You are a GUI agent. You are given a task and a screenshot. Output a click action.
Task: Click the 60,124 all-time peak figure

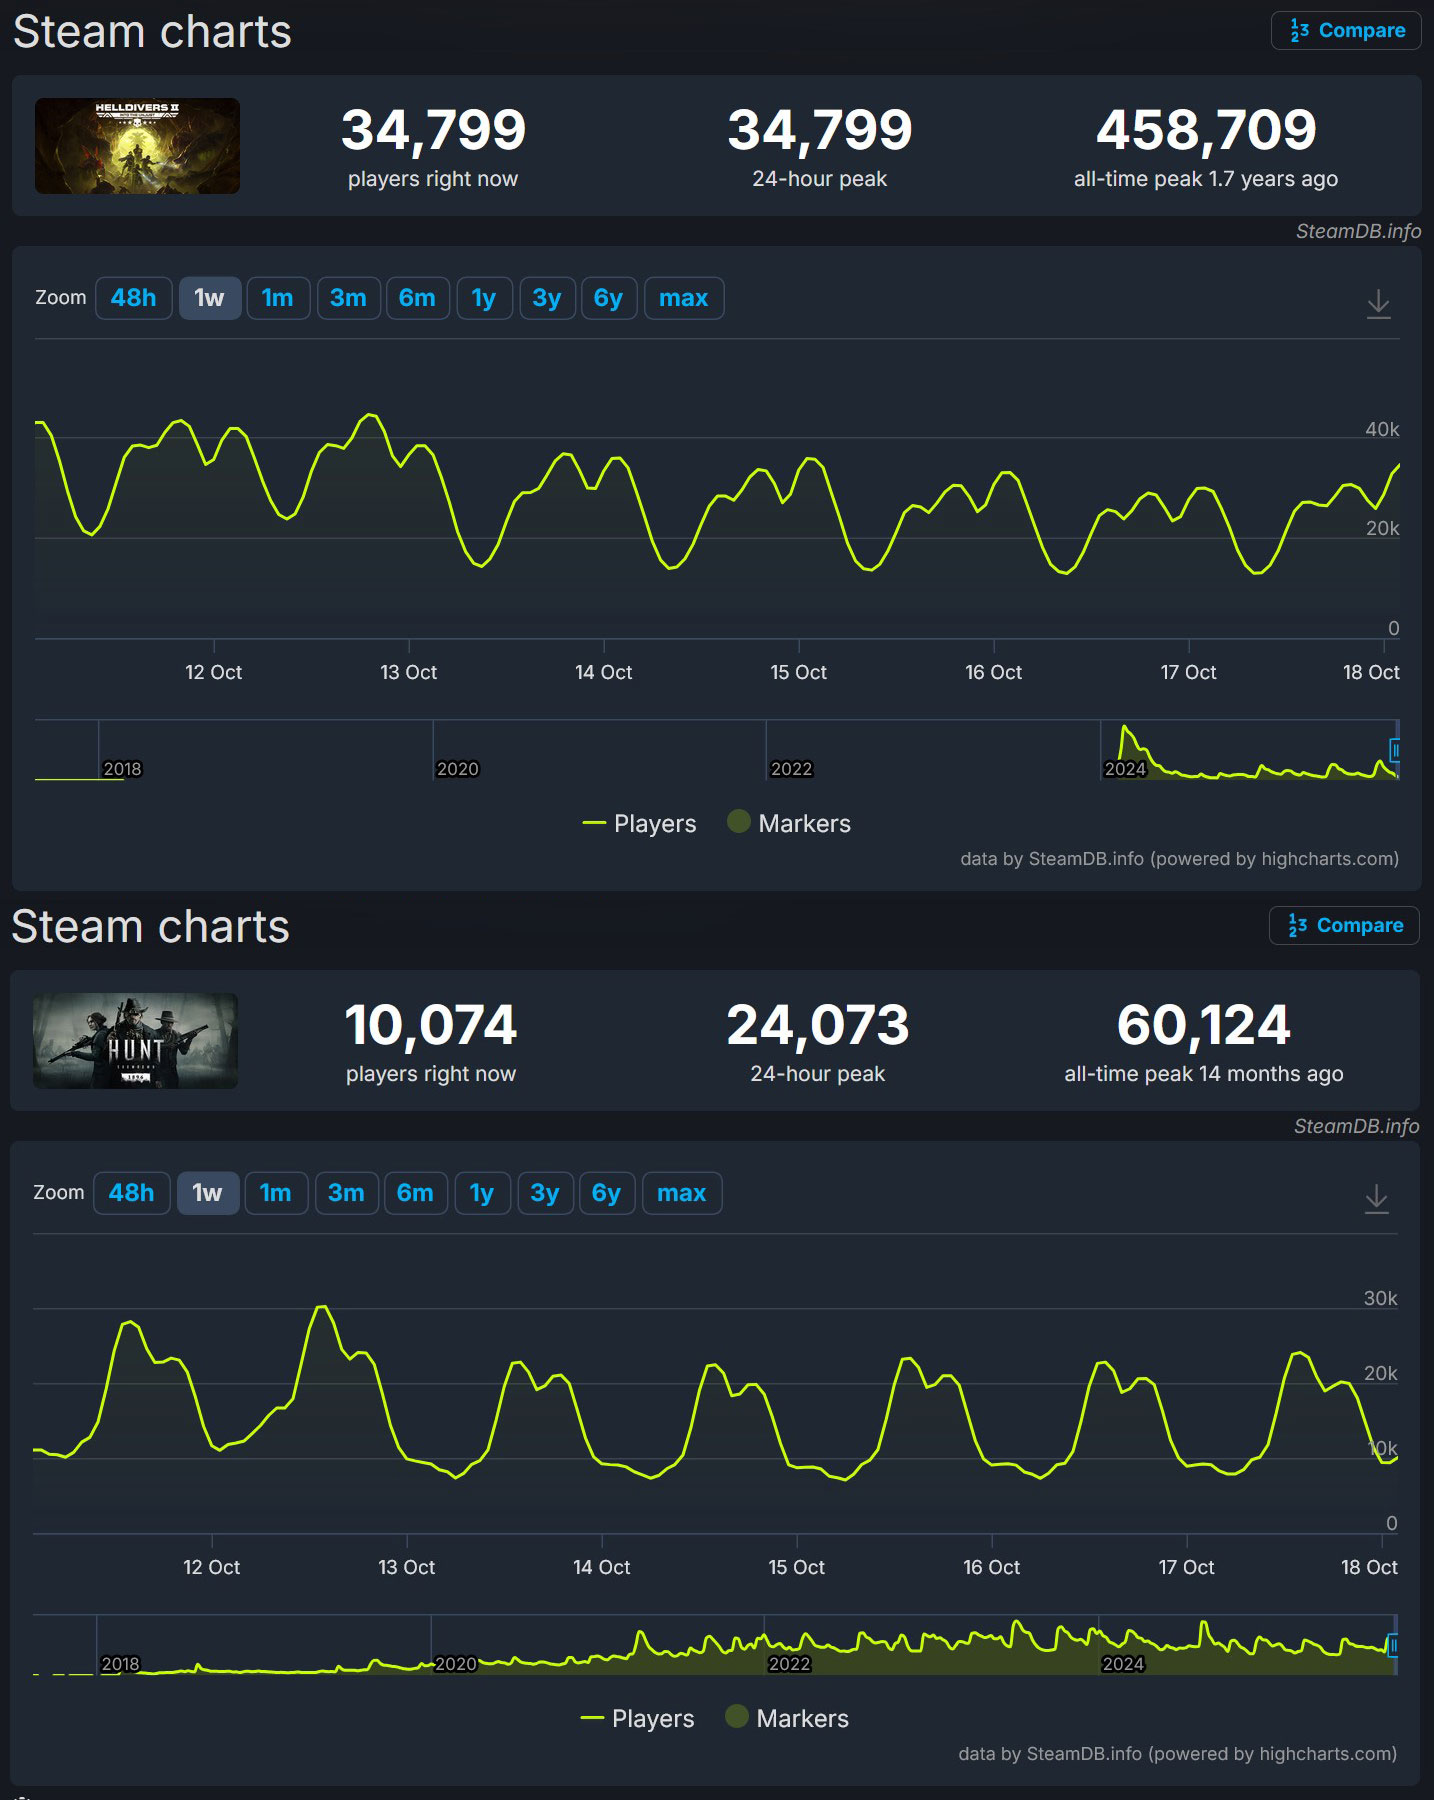coord(1204,1025)
